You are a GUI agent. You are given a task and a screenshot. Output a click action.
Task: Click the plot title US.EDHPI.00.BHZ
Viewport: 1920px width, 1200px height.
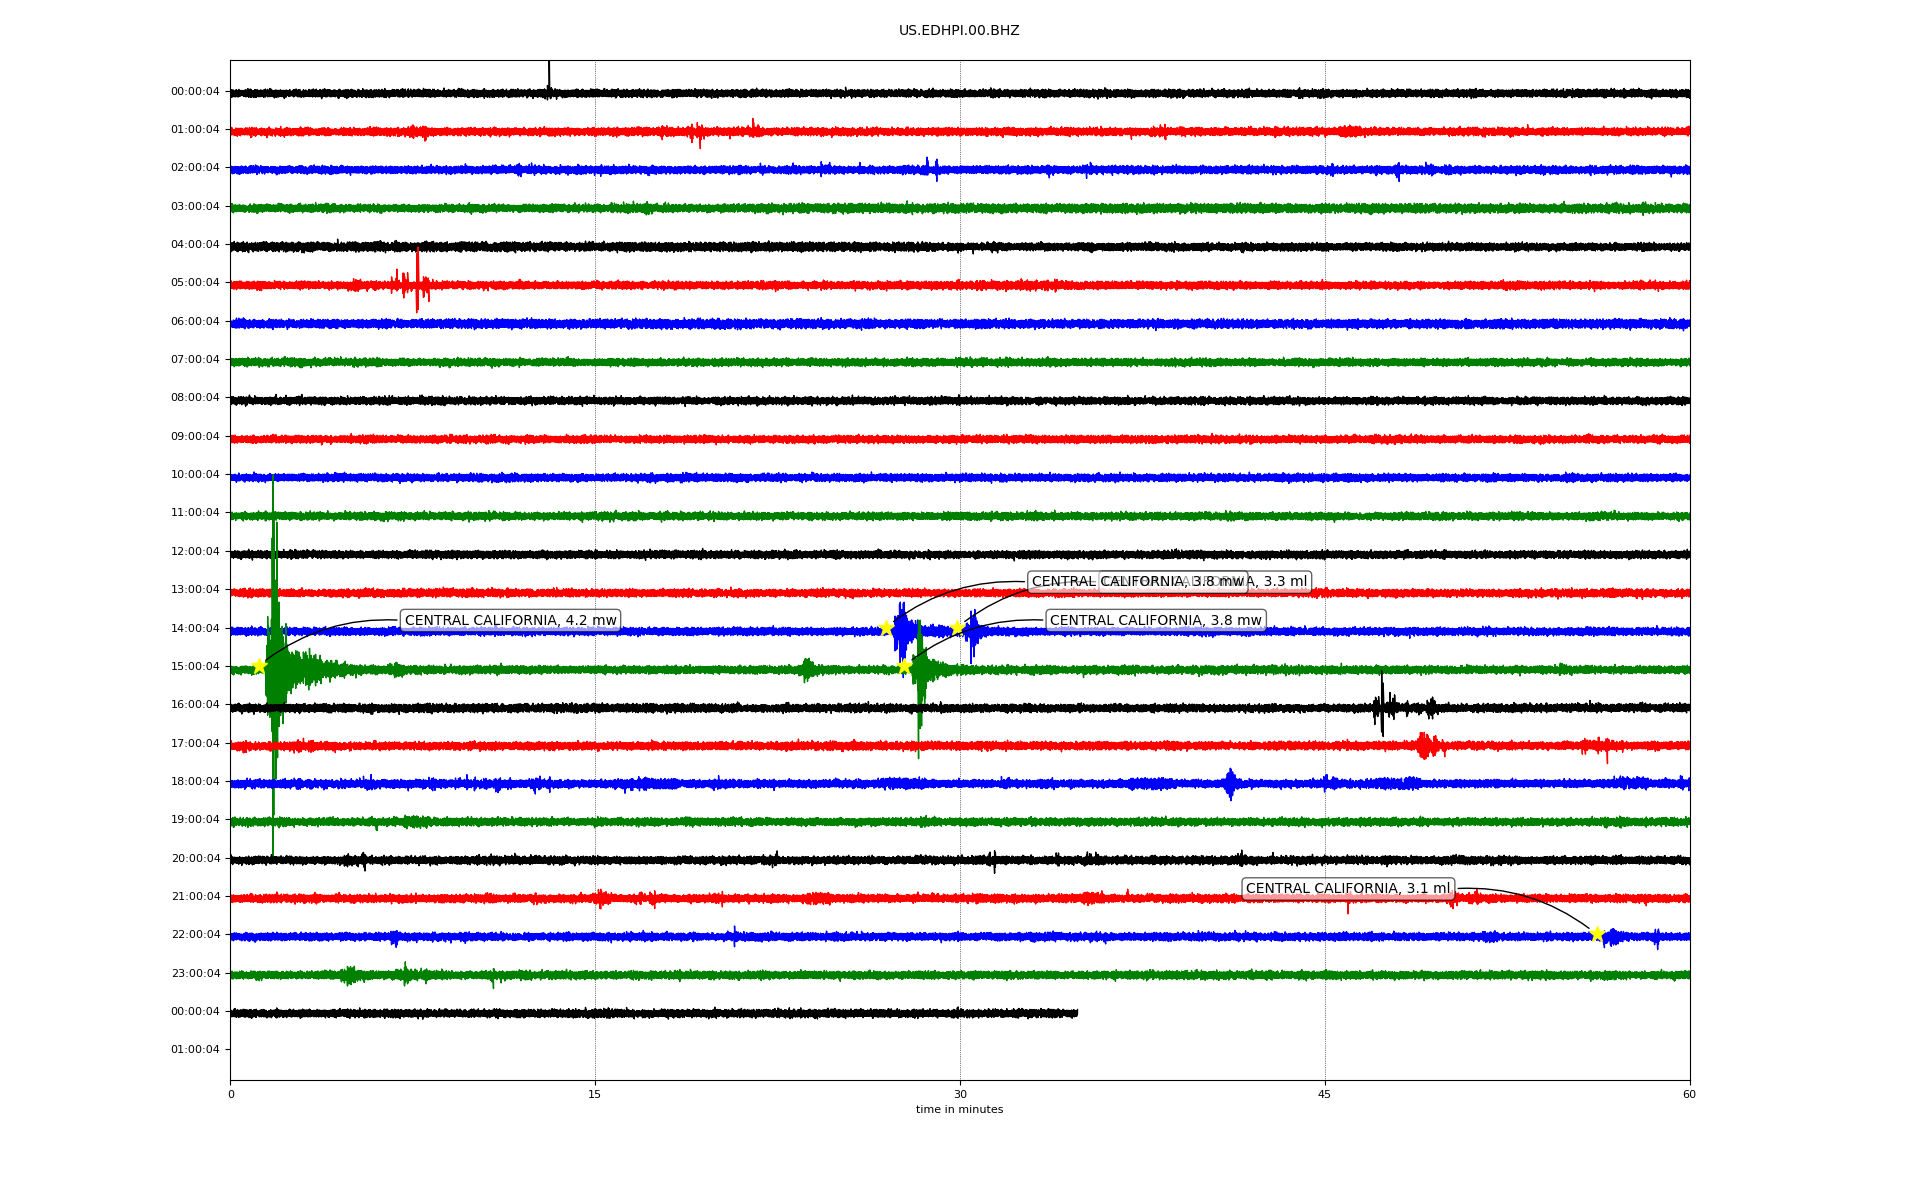coord(959,31)
